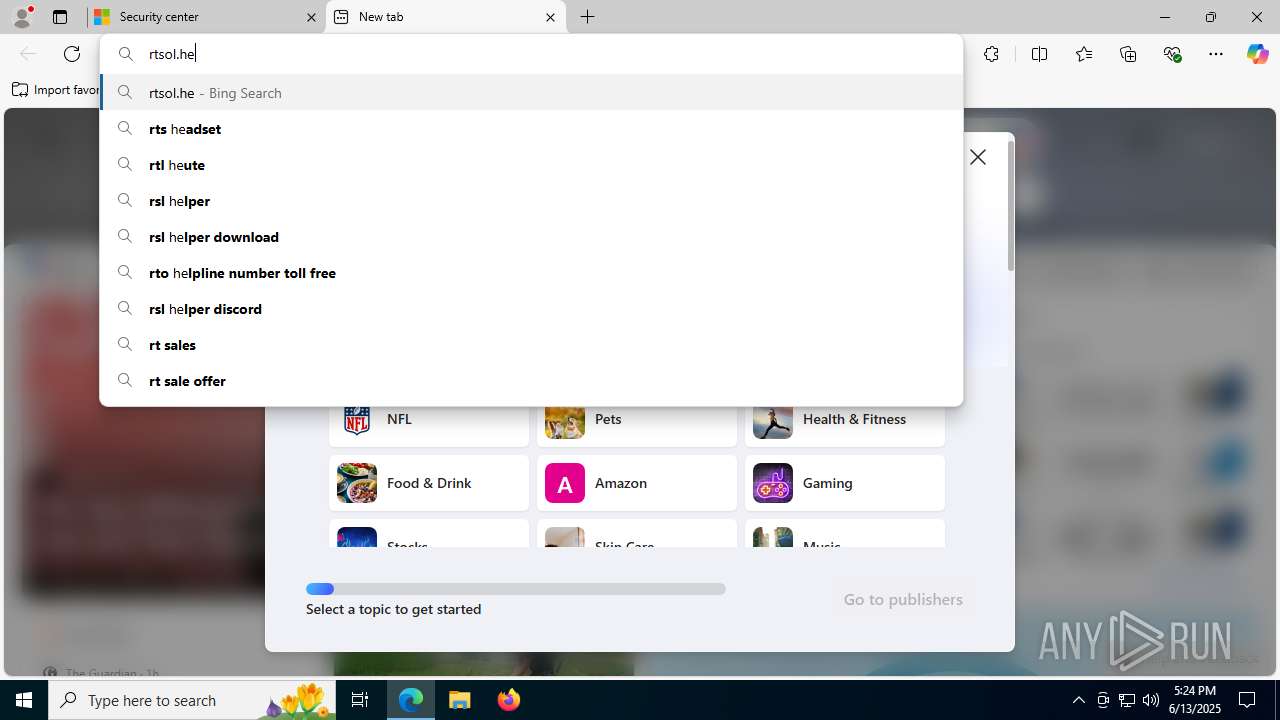Open Microsoft Edge from the taskbar
1280x720 pixels.
point(411,700)
